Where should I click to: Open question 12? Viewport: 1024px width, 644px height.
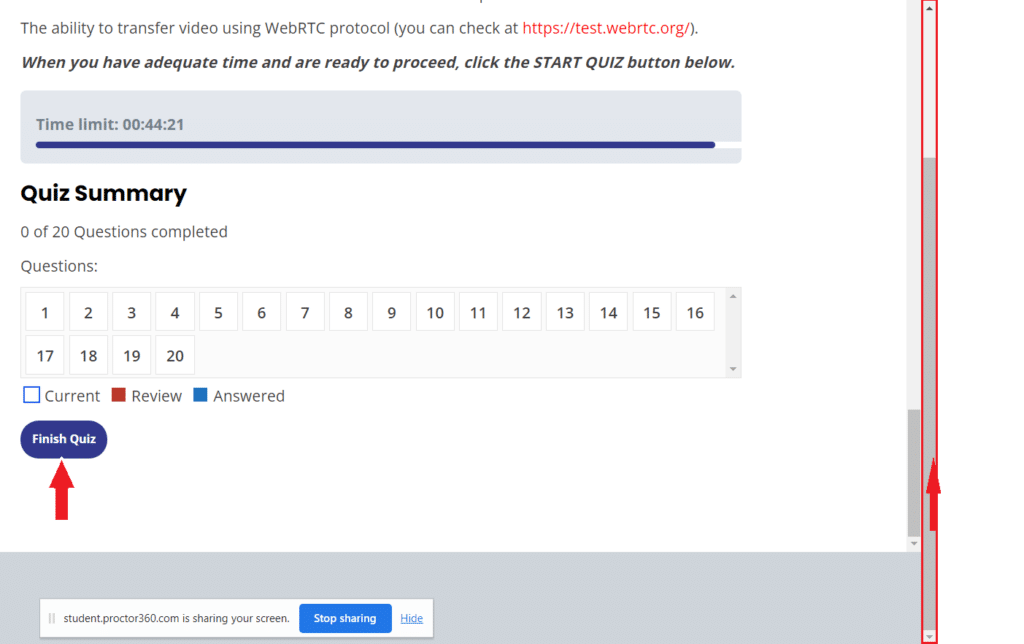(521, 312)
